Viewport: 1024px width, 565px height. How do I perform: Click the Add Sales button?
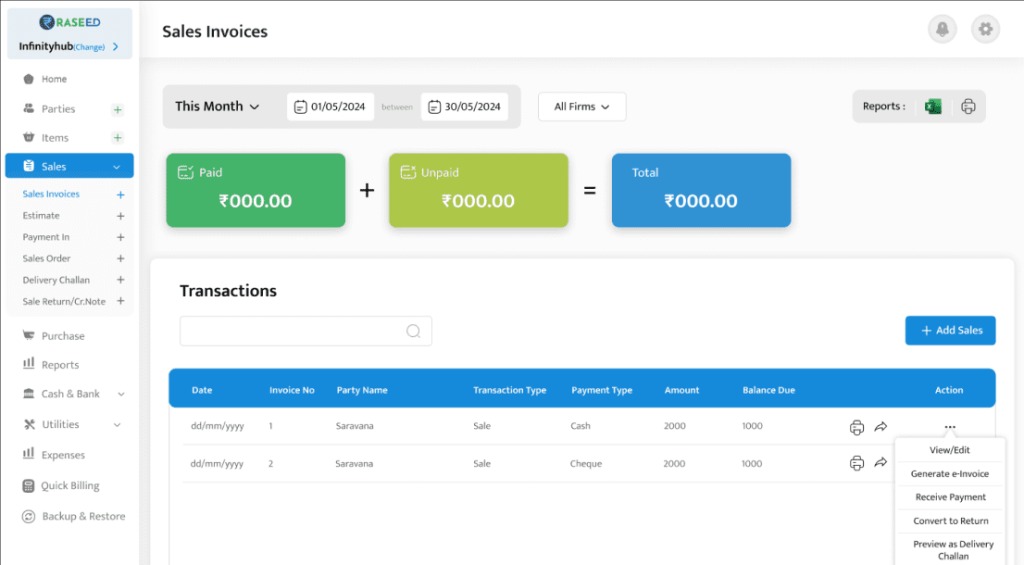[x=950, y=331]
